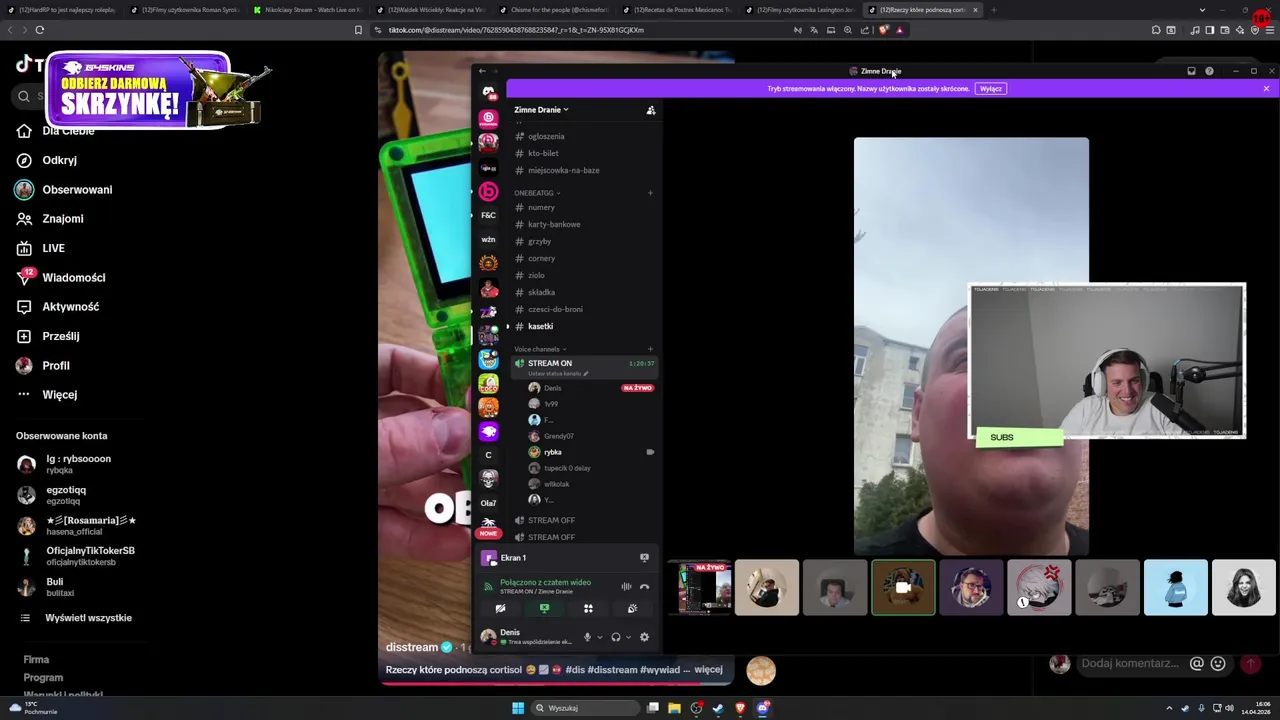Image resolution: width=1280 pixels, height=720 pixels.
Task: Switch to Recetas de Postres tab
Action: tap(676, 10)
